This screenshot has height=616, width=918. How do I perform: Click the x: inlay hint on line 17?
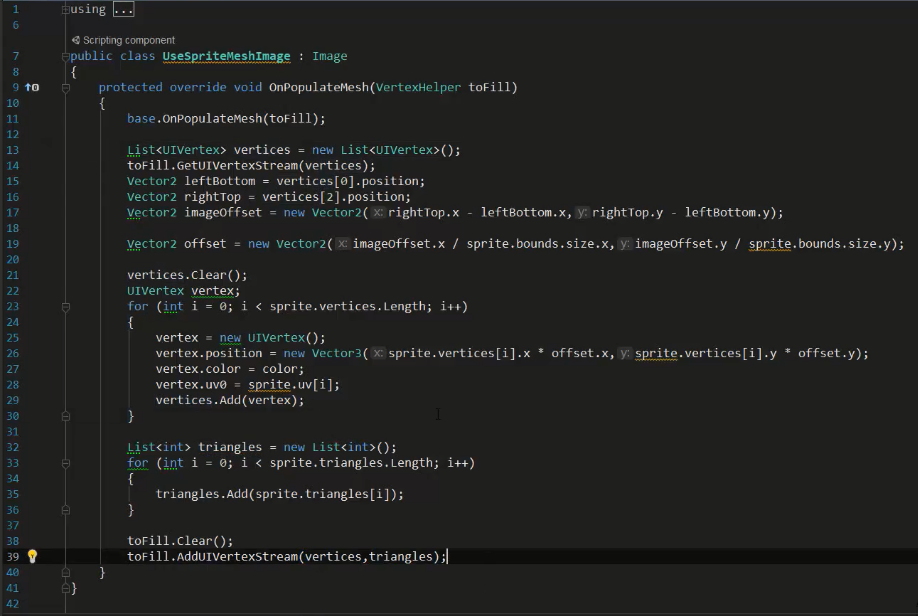click(x=379, y=213)
